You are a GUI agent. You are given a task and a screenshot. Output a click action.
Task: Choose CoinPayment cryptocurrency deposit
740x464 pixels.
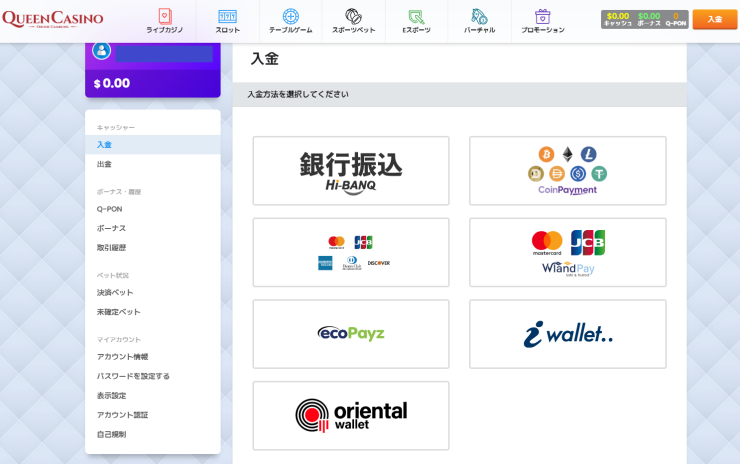tap(568, 171)
